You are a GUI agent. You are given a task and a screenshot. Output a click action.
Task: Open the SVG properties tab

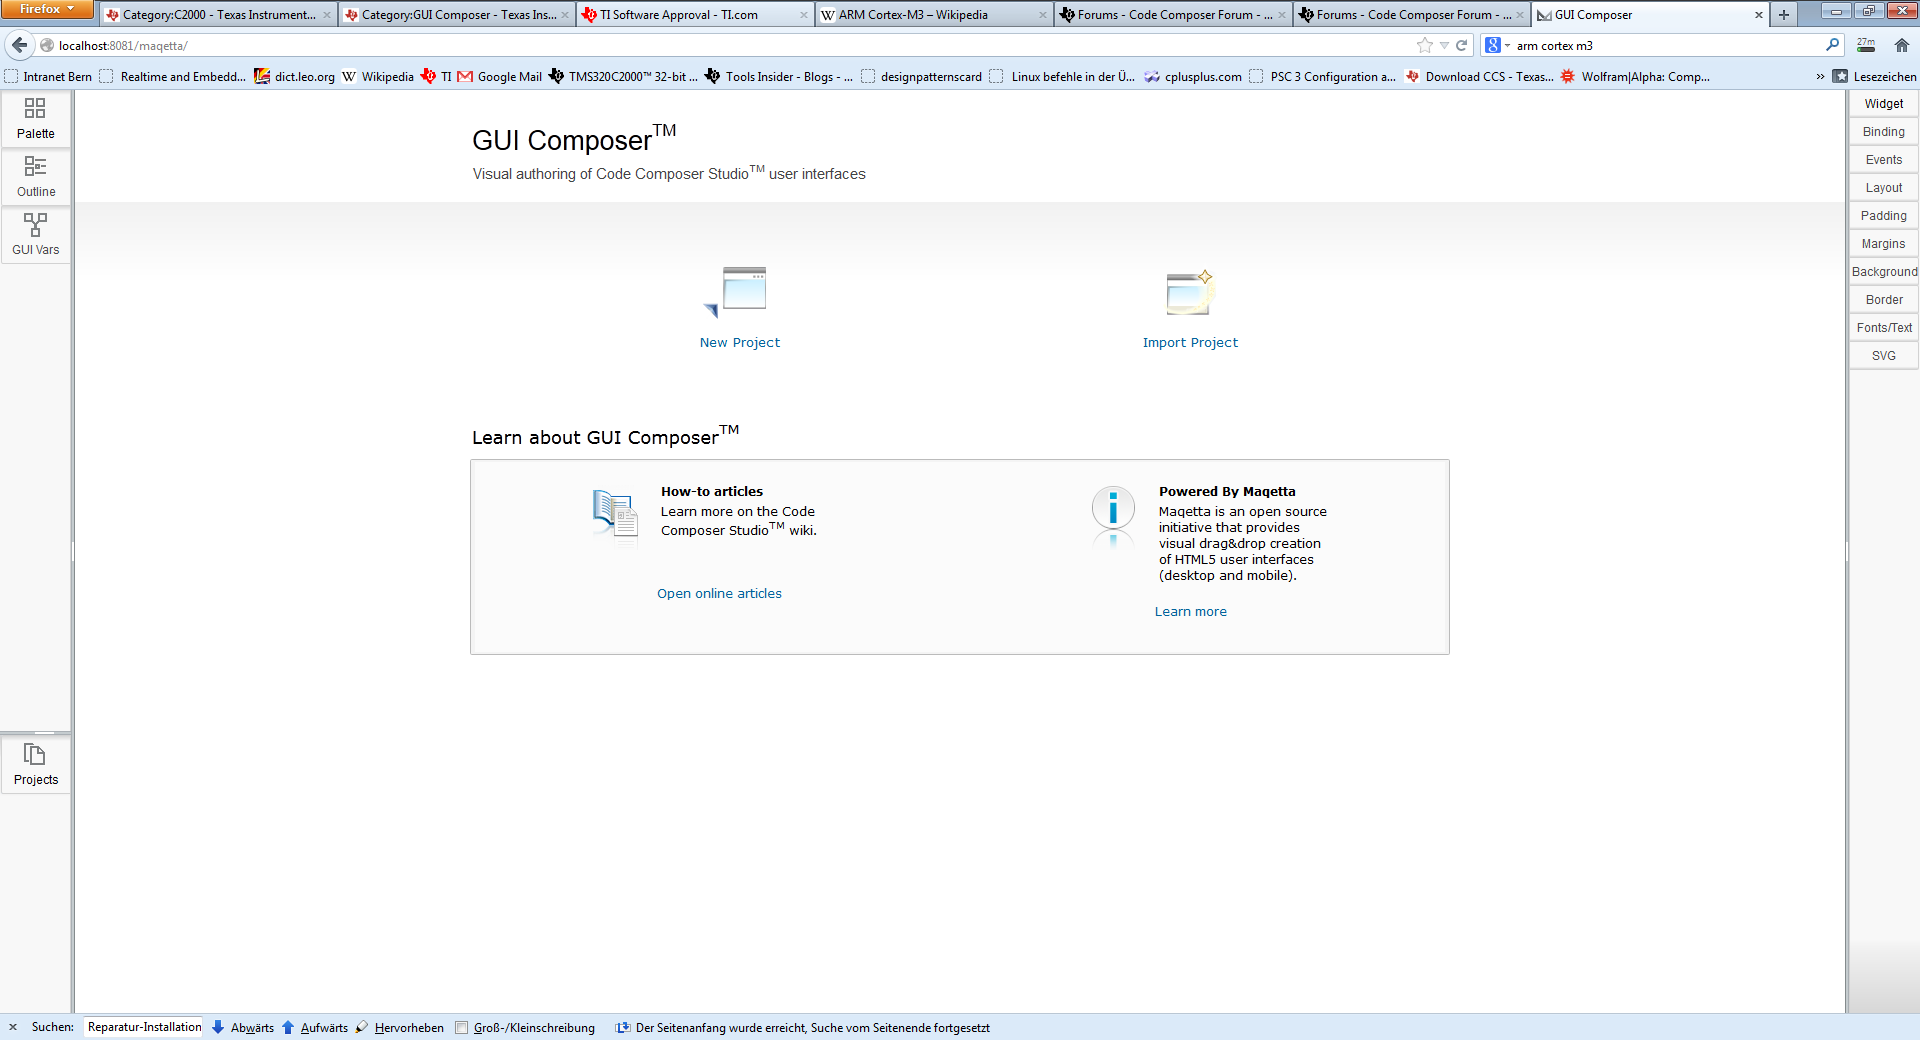click(x=1883, y=356)
